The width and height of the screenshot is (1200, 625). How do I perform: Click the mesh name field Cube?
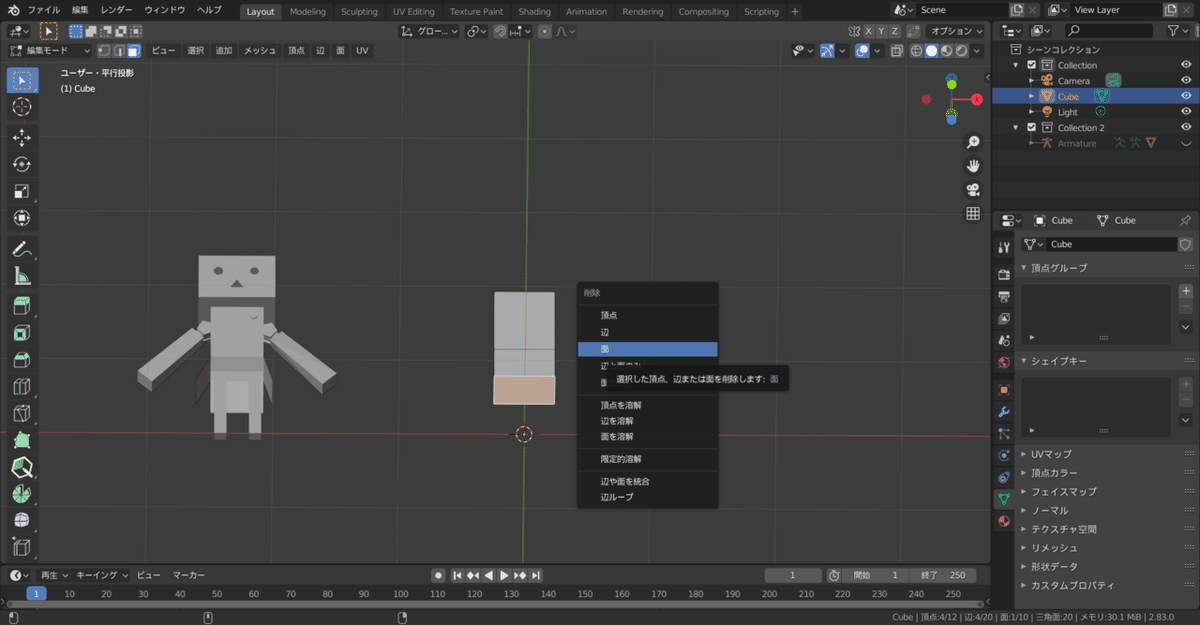coord(1112,244)
